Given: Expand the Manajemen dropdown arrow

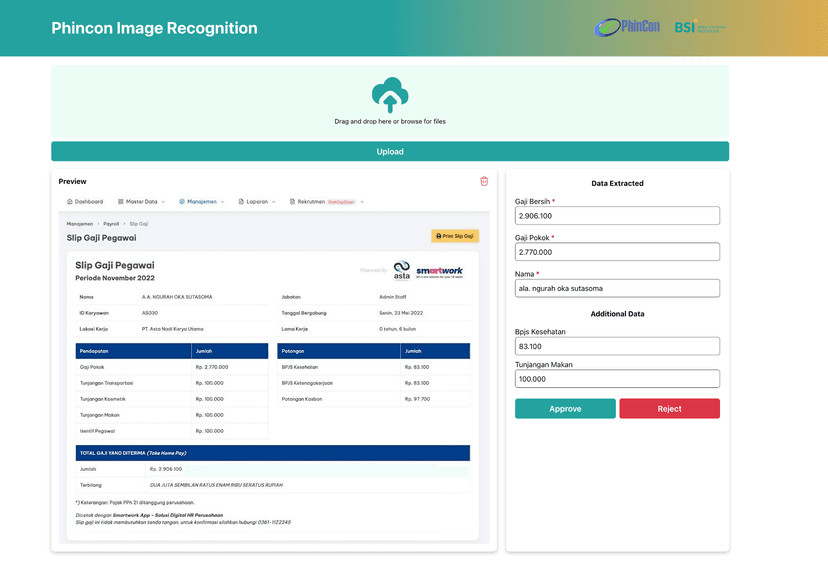Looking at the screenshot, I should point(222,202).
